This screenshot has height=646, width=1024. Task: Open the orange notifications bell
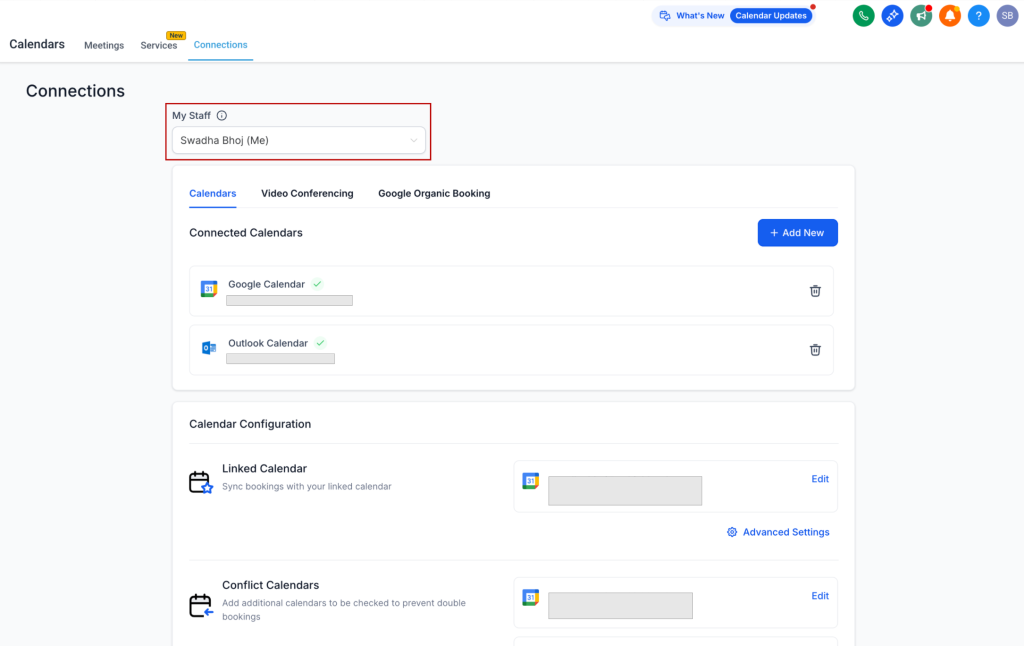950,16
